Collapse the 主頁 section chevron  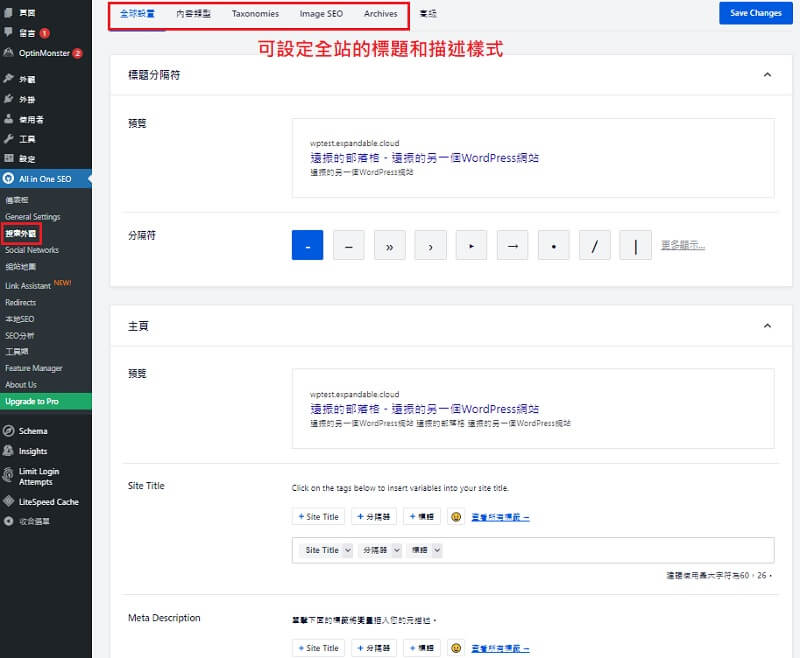[x=767, y=325]
